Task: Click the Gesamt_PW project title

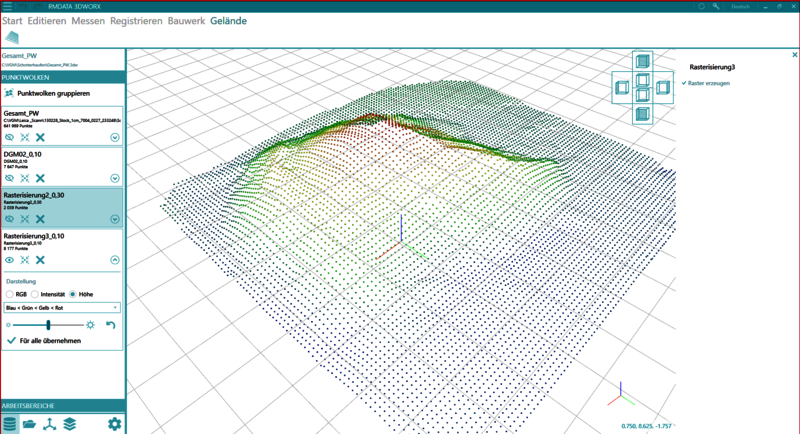Action: (19, 56)
